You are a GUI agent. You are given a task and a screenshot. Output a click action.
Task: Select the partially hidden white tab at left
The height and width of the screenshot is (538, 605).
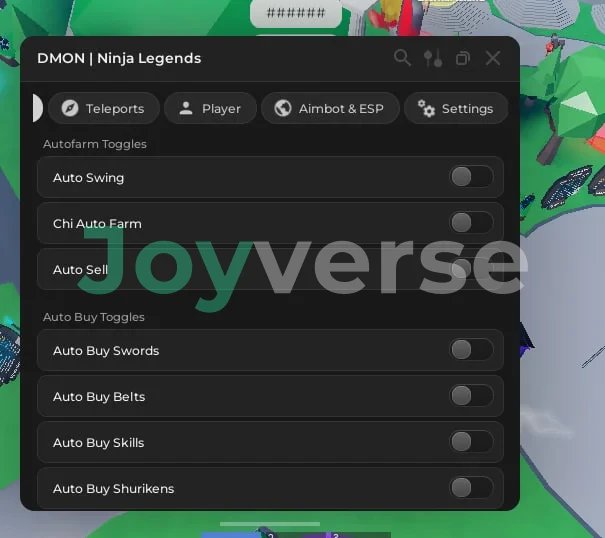[x=37, y=109]
